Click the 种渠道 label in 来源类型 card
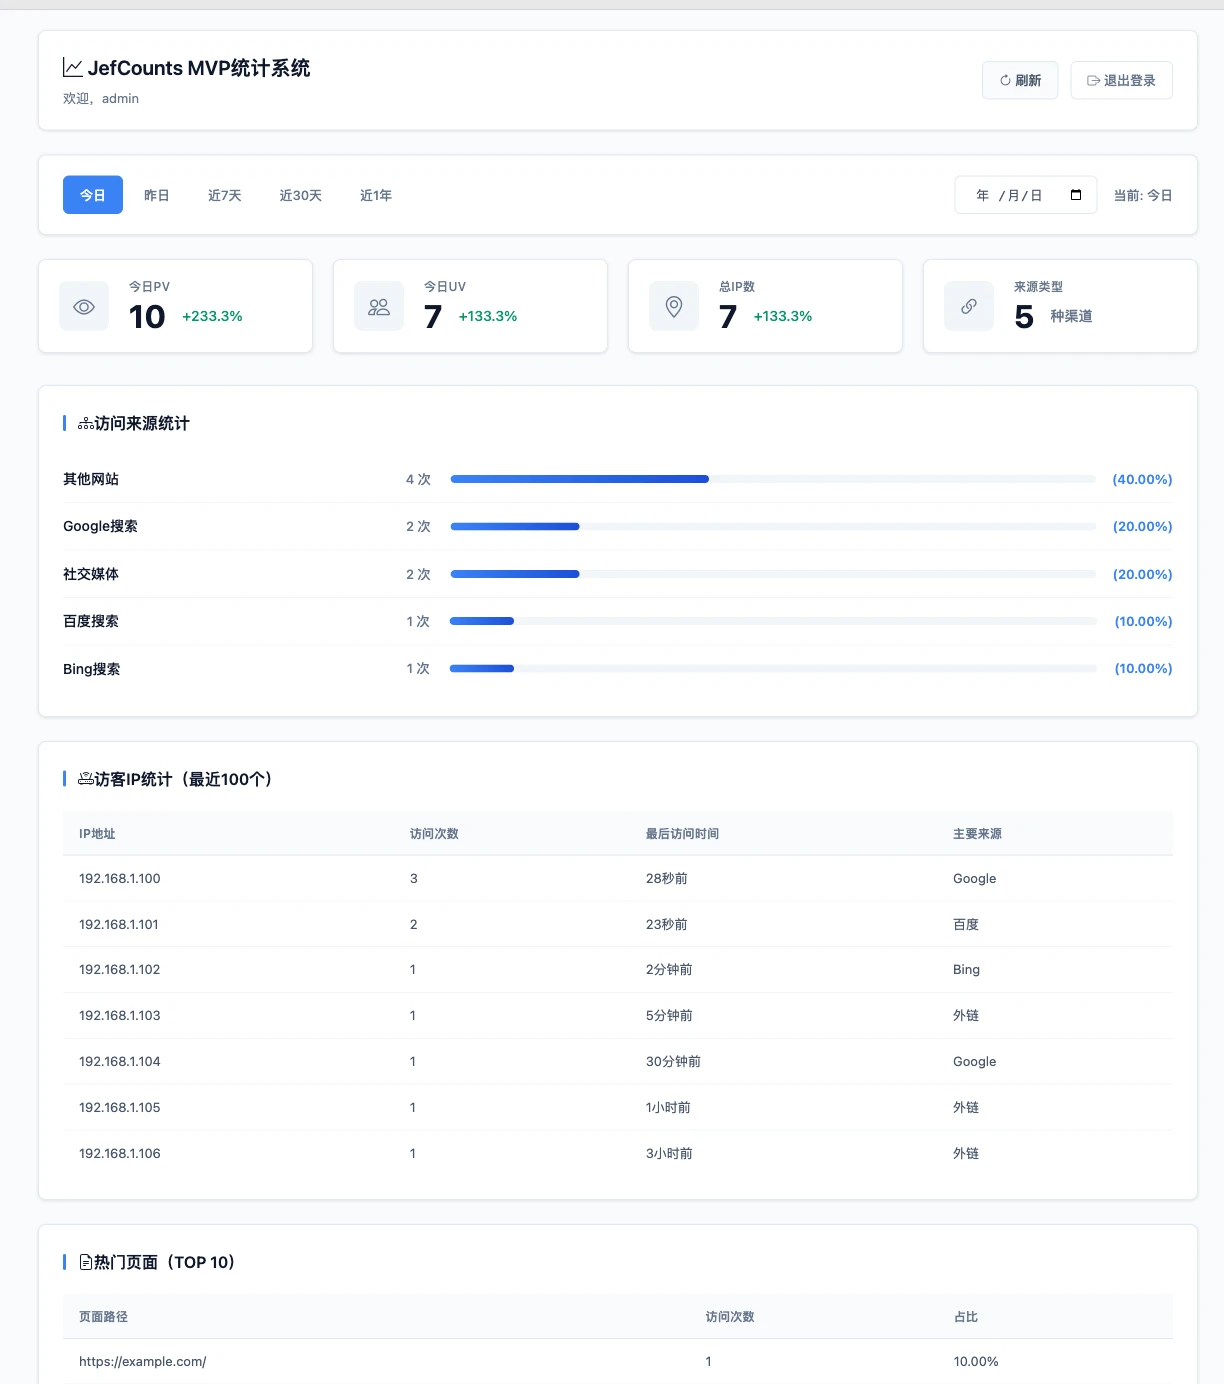The width and height of the screenshot is (1224, 1384). pos(1071,316)
